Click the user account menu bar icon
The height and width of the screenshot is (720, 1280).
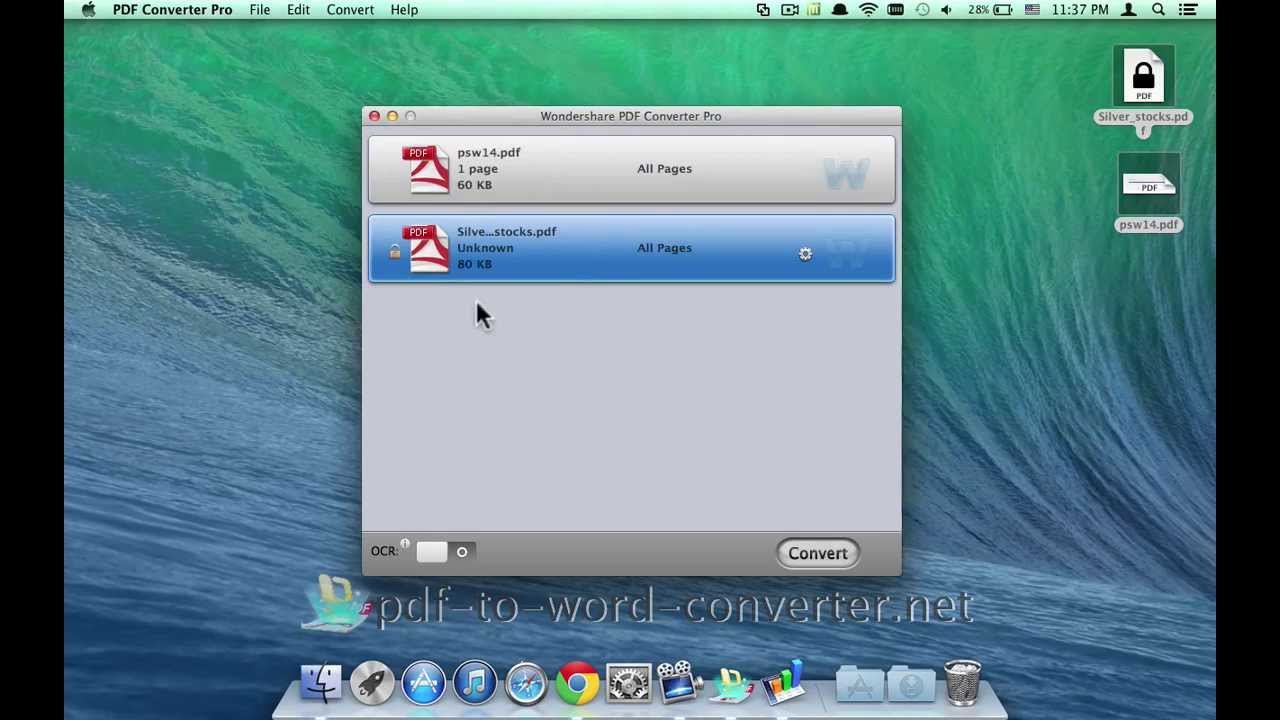[1129, 10]
